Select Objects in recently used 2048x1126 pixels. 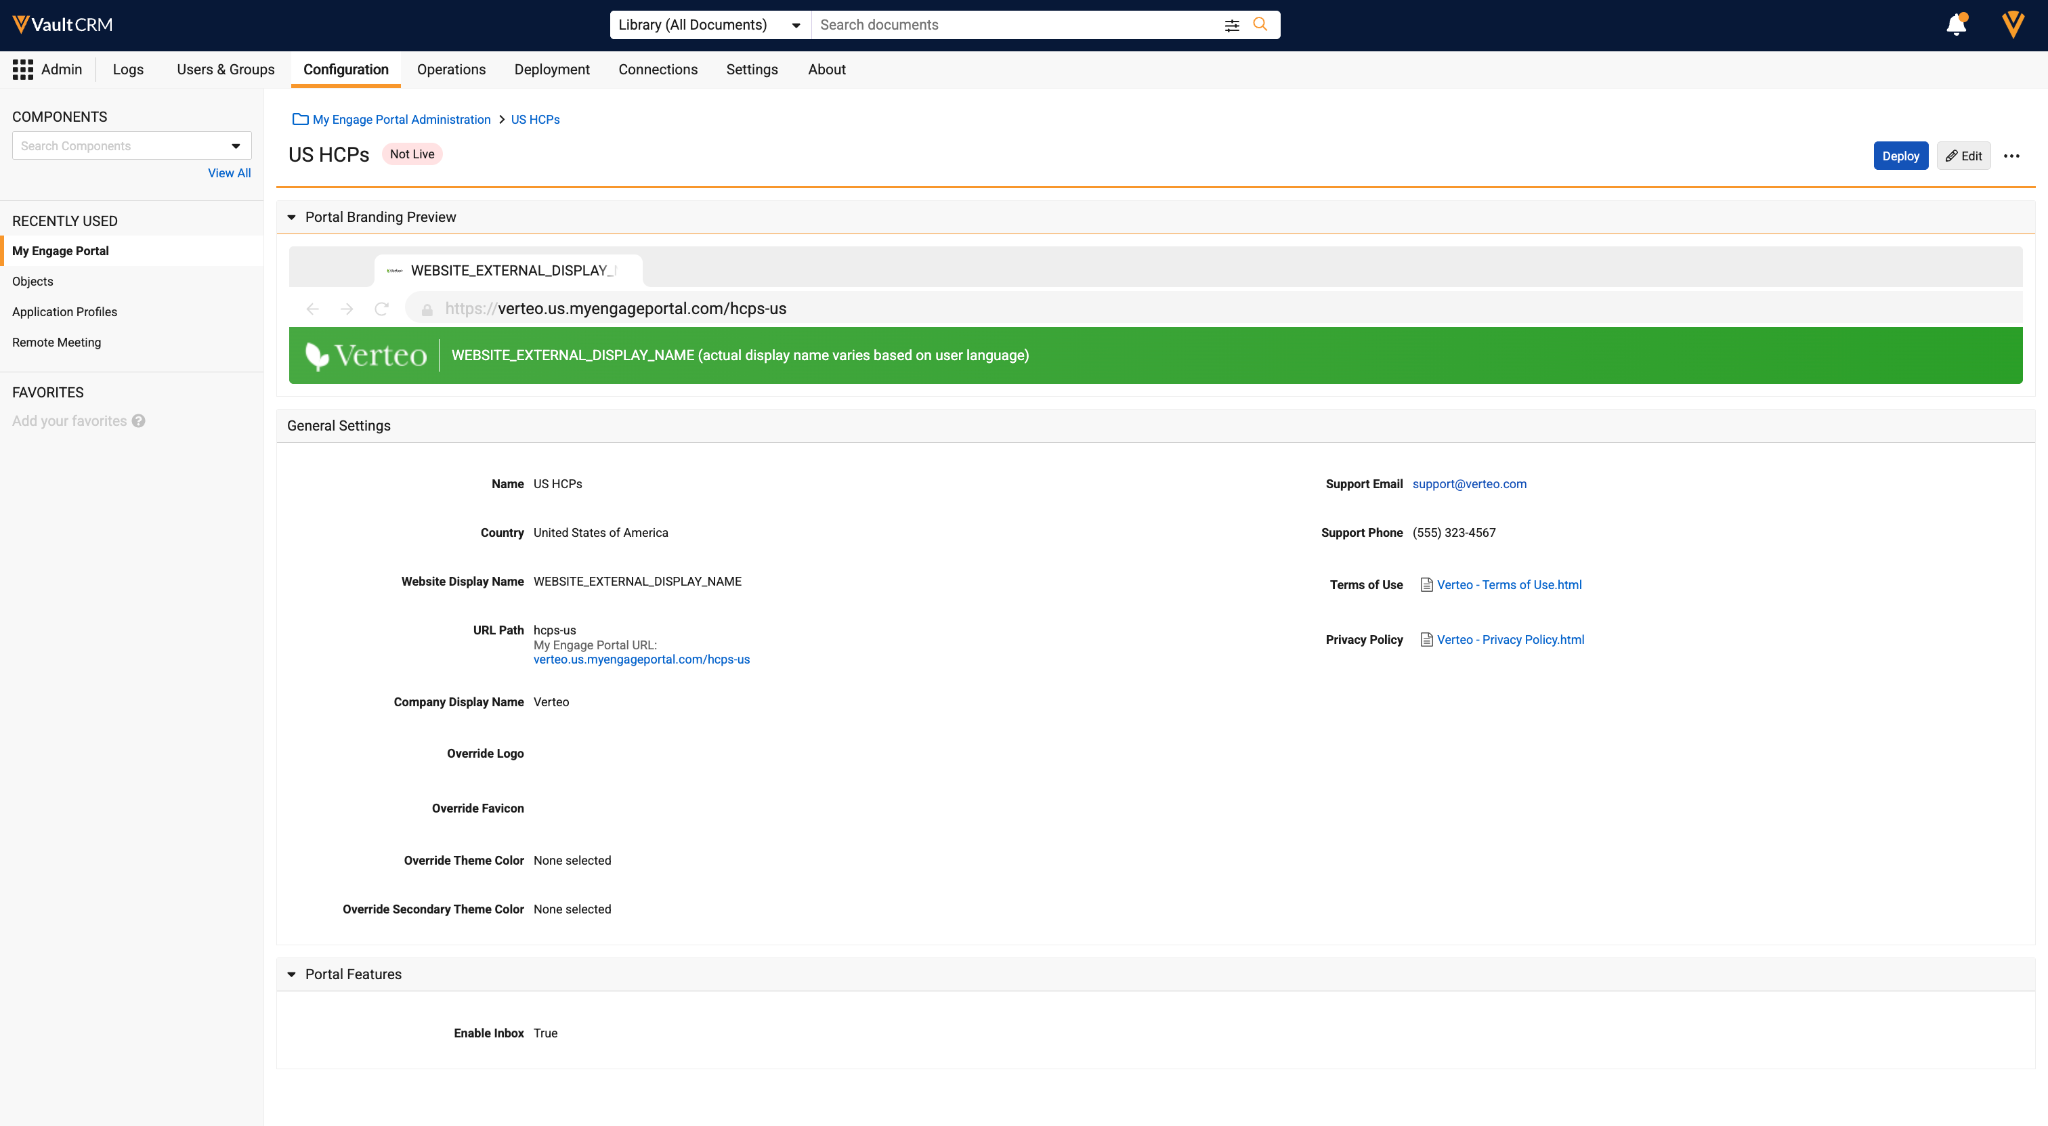pos(132,282)
